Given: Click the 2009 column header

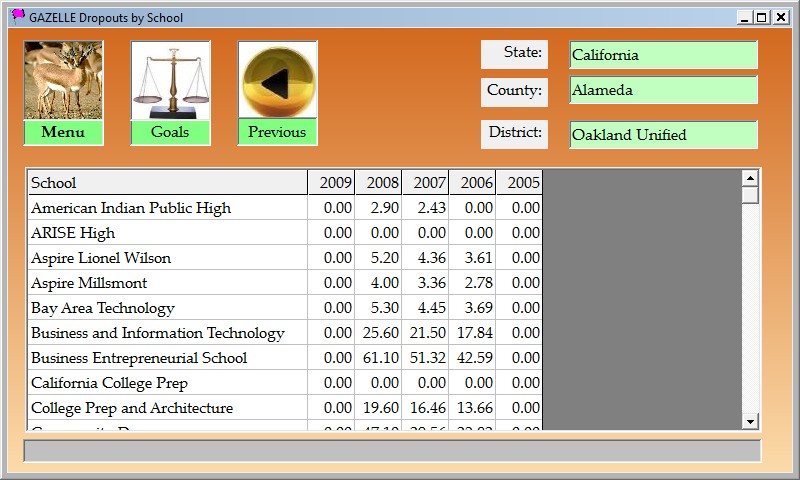Looking at the screenshot, I should coord(332,183).
